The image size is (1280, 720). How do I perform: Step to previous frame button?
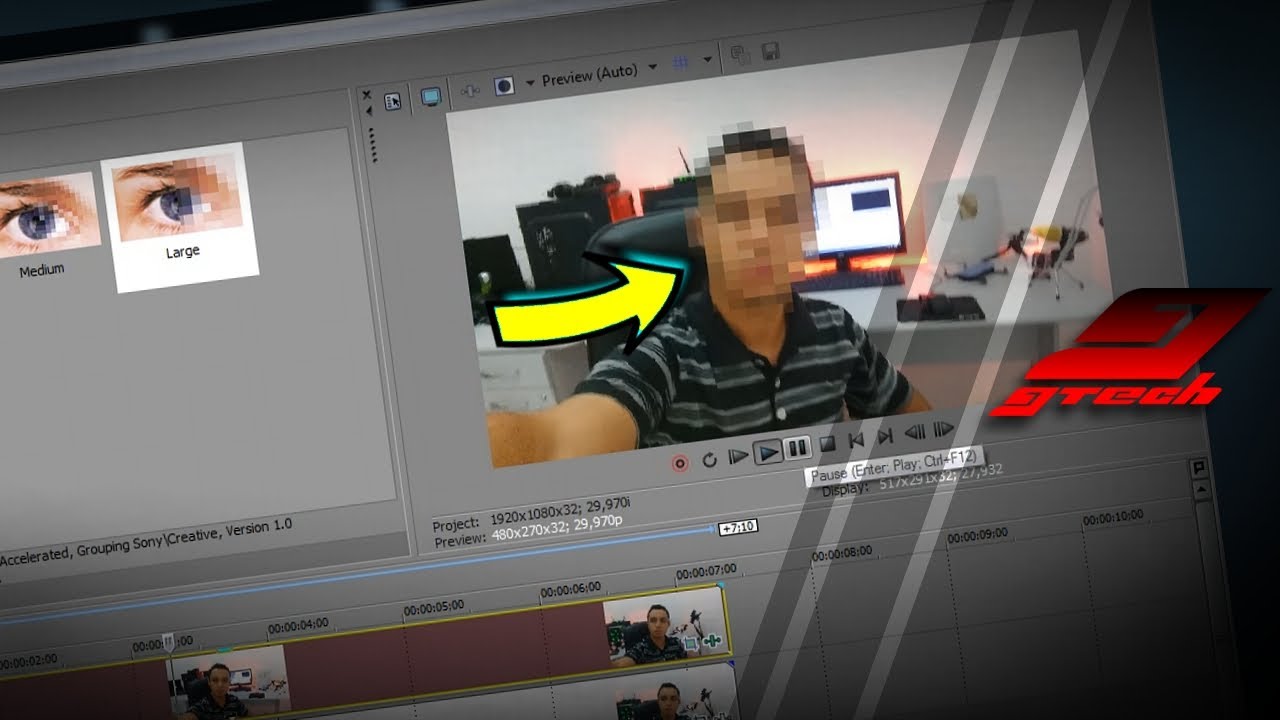point(914,433)
